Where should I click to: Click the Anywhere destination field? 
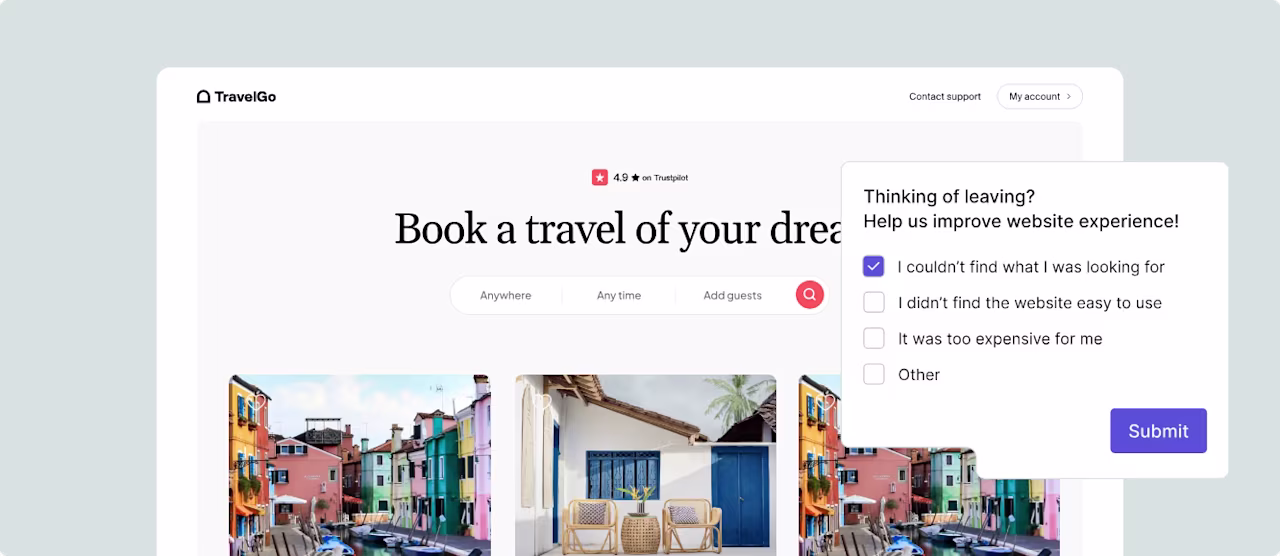pyautogui.click(x=506, y=295)
